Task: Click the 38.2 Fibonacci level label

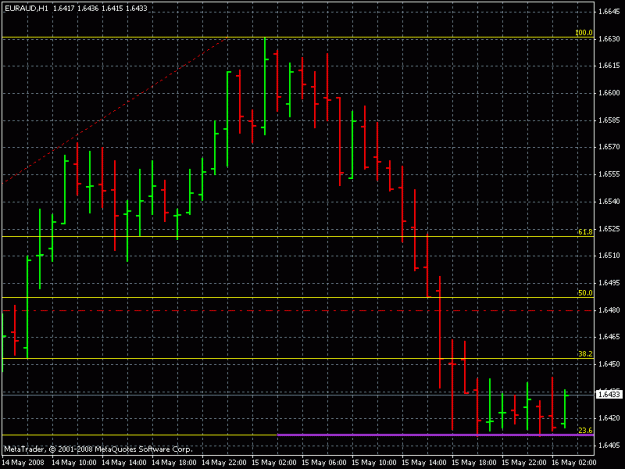Action: (585, 354)
